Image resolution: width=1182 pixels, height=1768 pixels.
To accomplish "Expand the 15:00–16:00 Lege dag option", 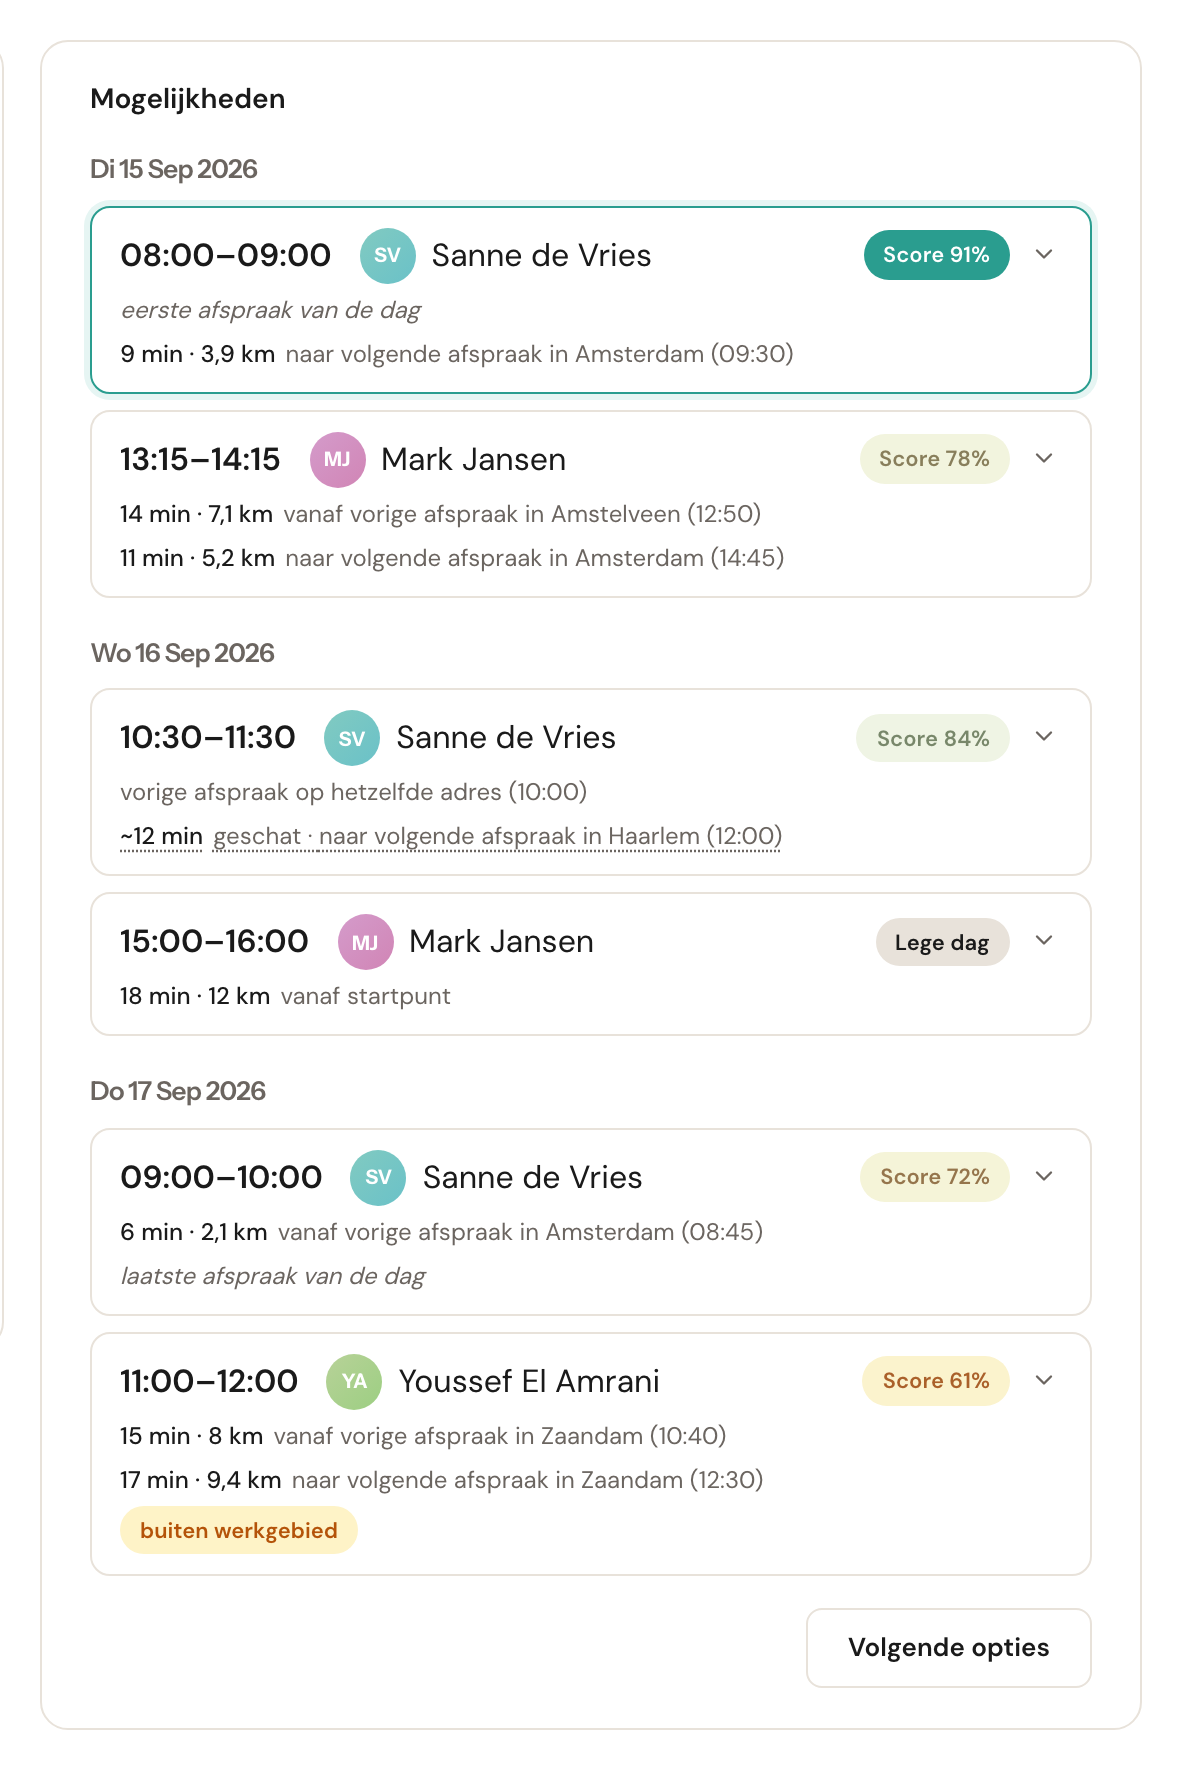I will click(1044, 941).
